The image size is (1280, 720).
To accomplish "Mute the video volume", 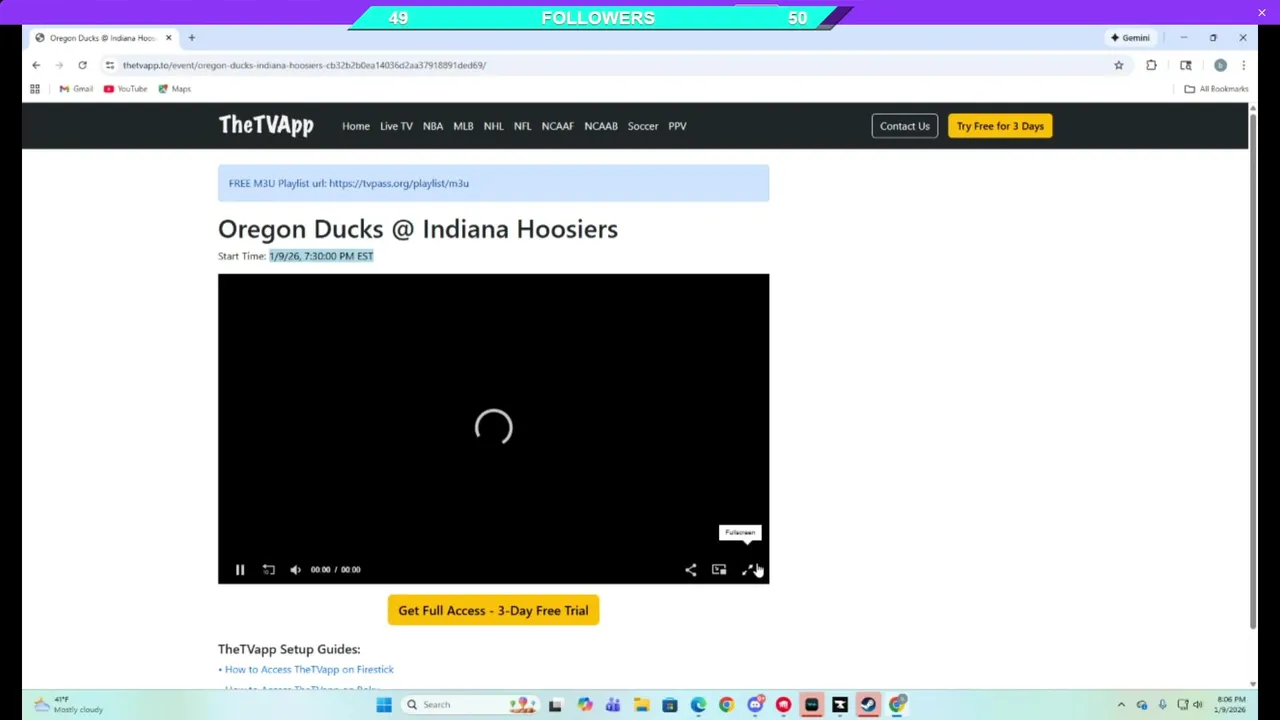I will pyautogui.click(x=295, y=570).
